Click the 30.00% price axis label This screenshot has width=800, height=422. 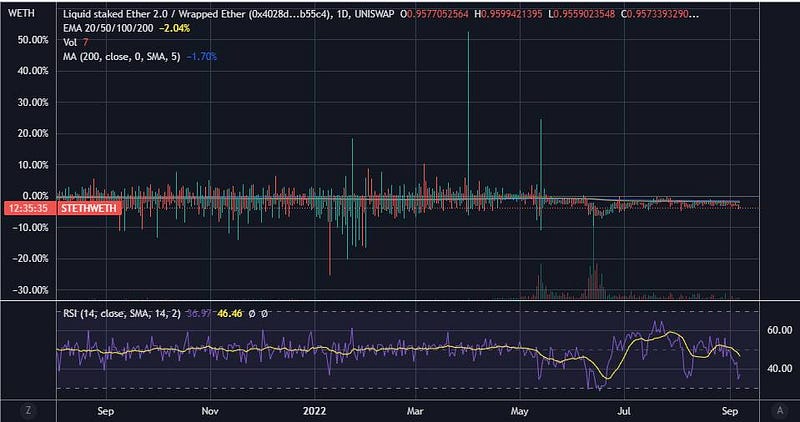[33, 103]
